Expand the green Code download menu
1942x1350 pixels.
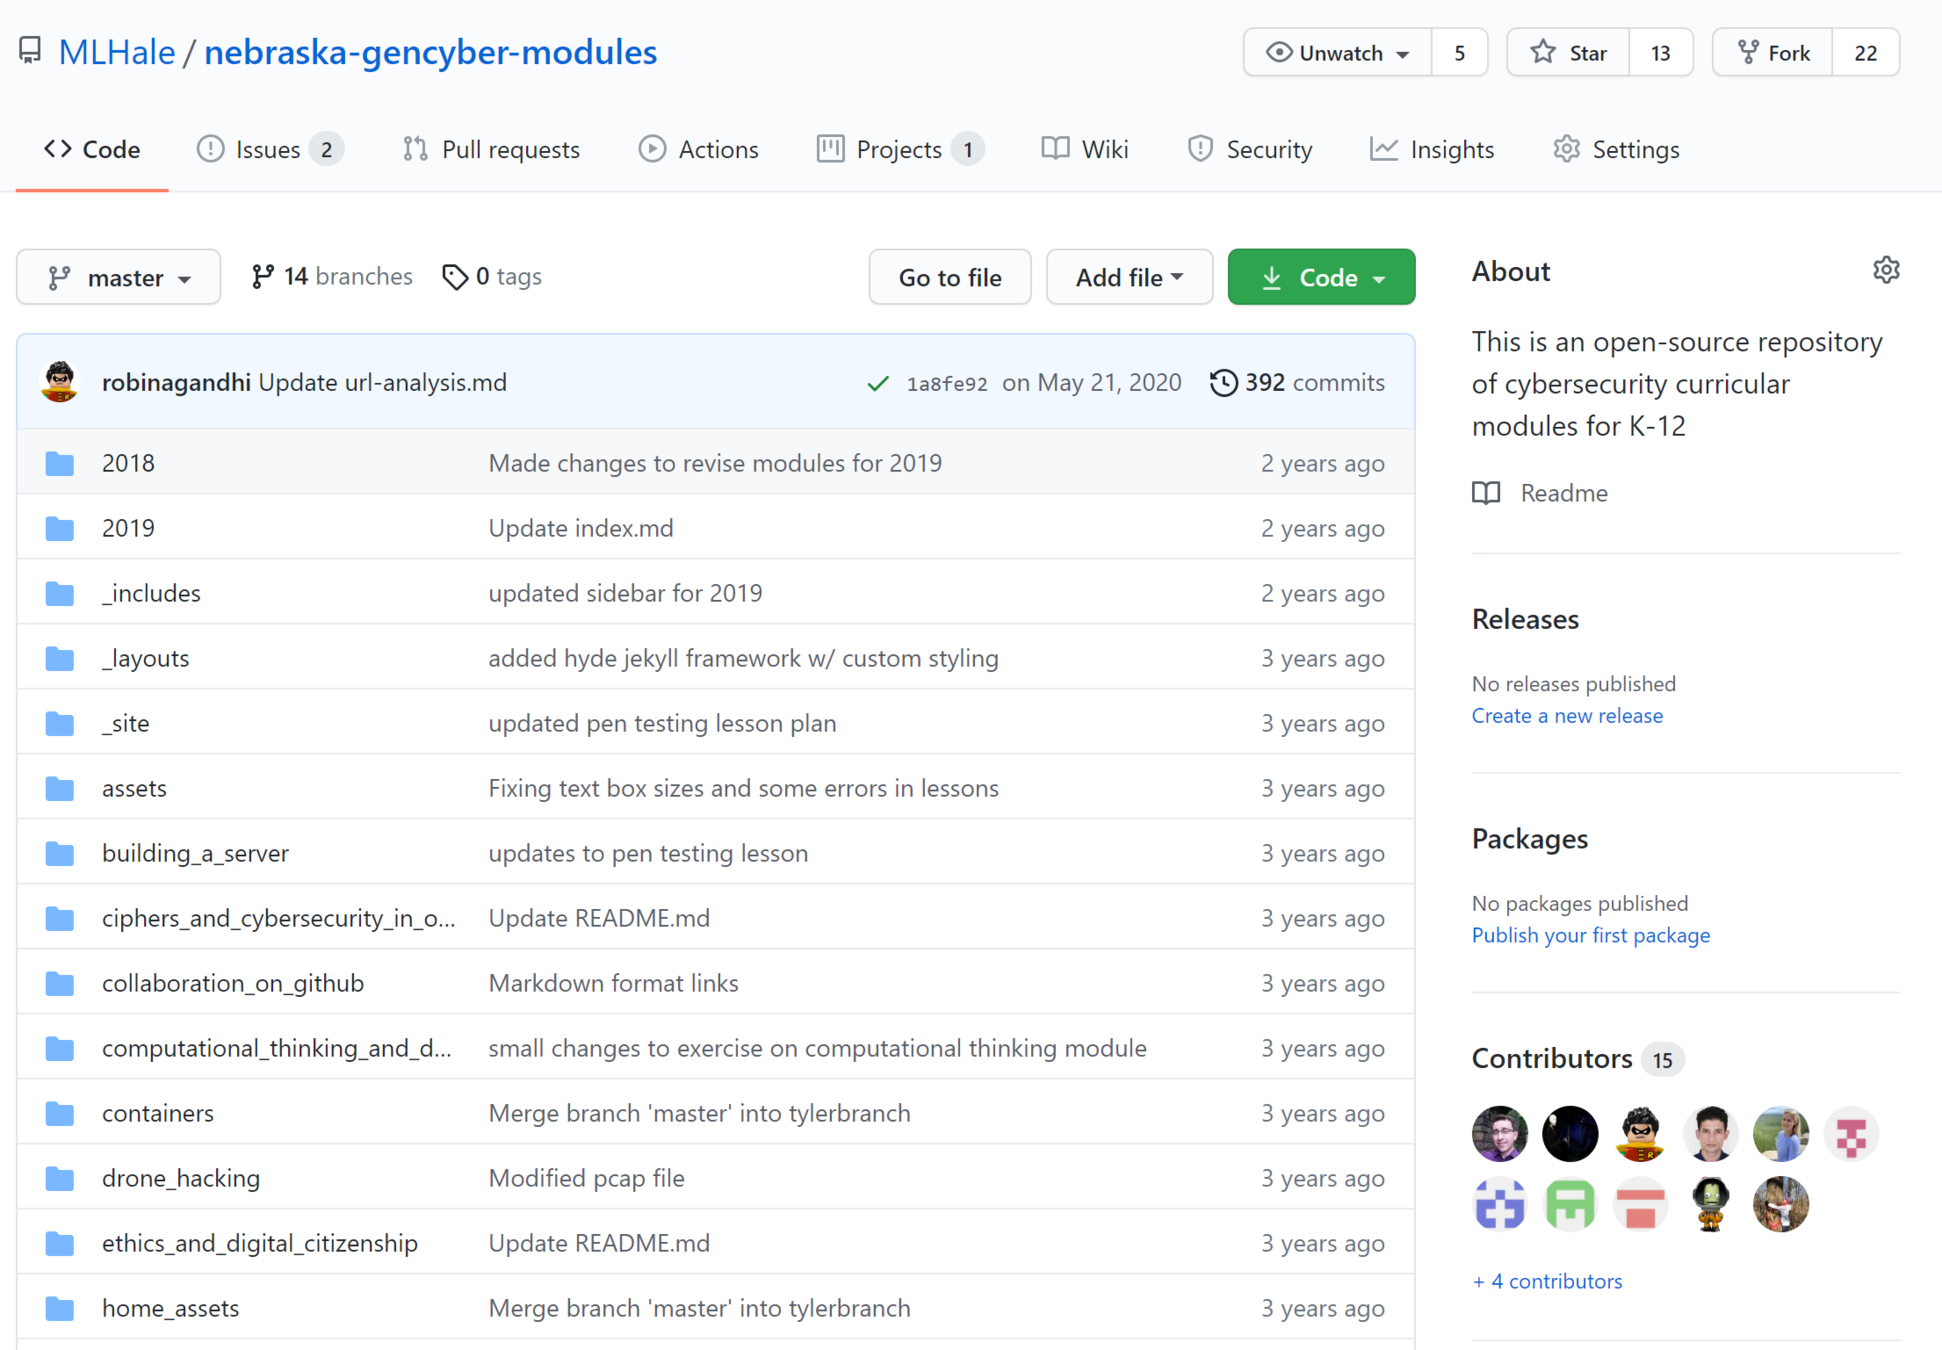click(1320, 277)
